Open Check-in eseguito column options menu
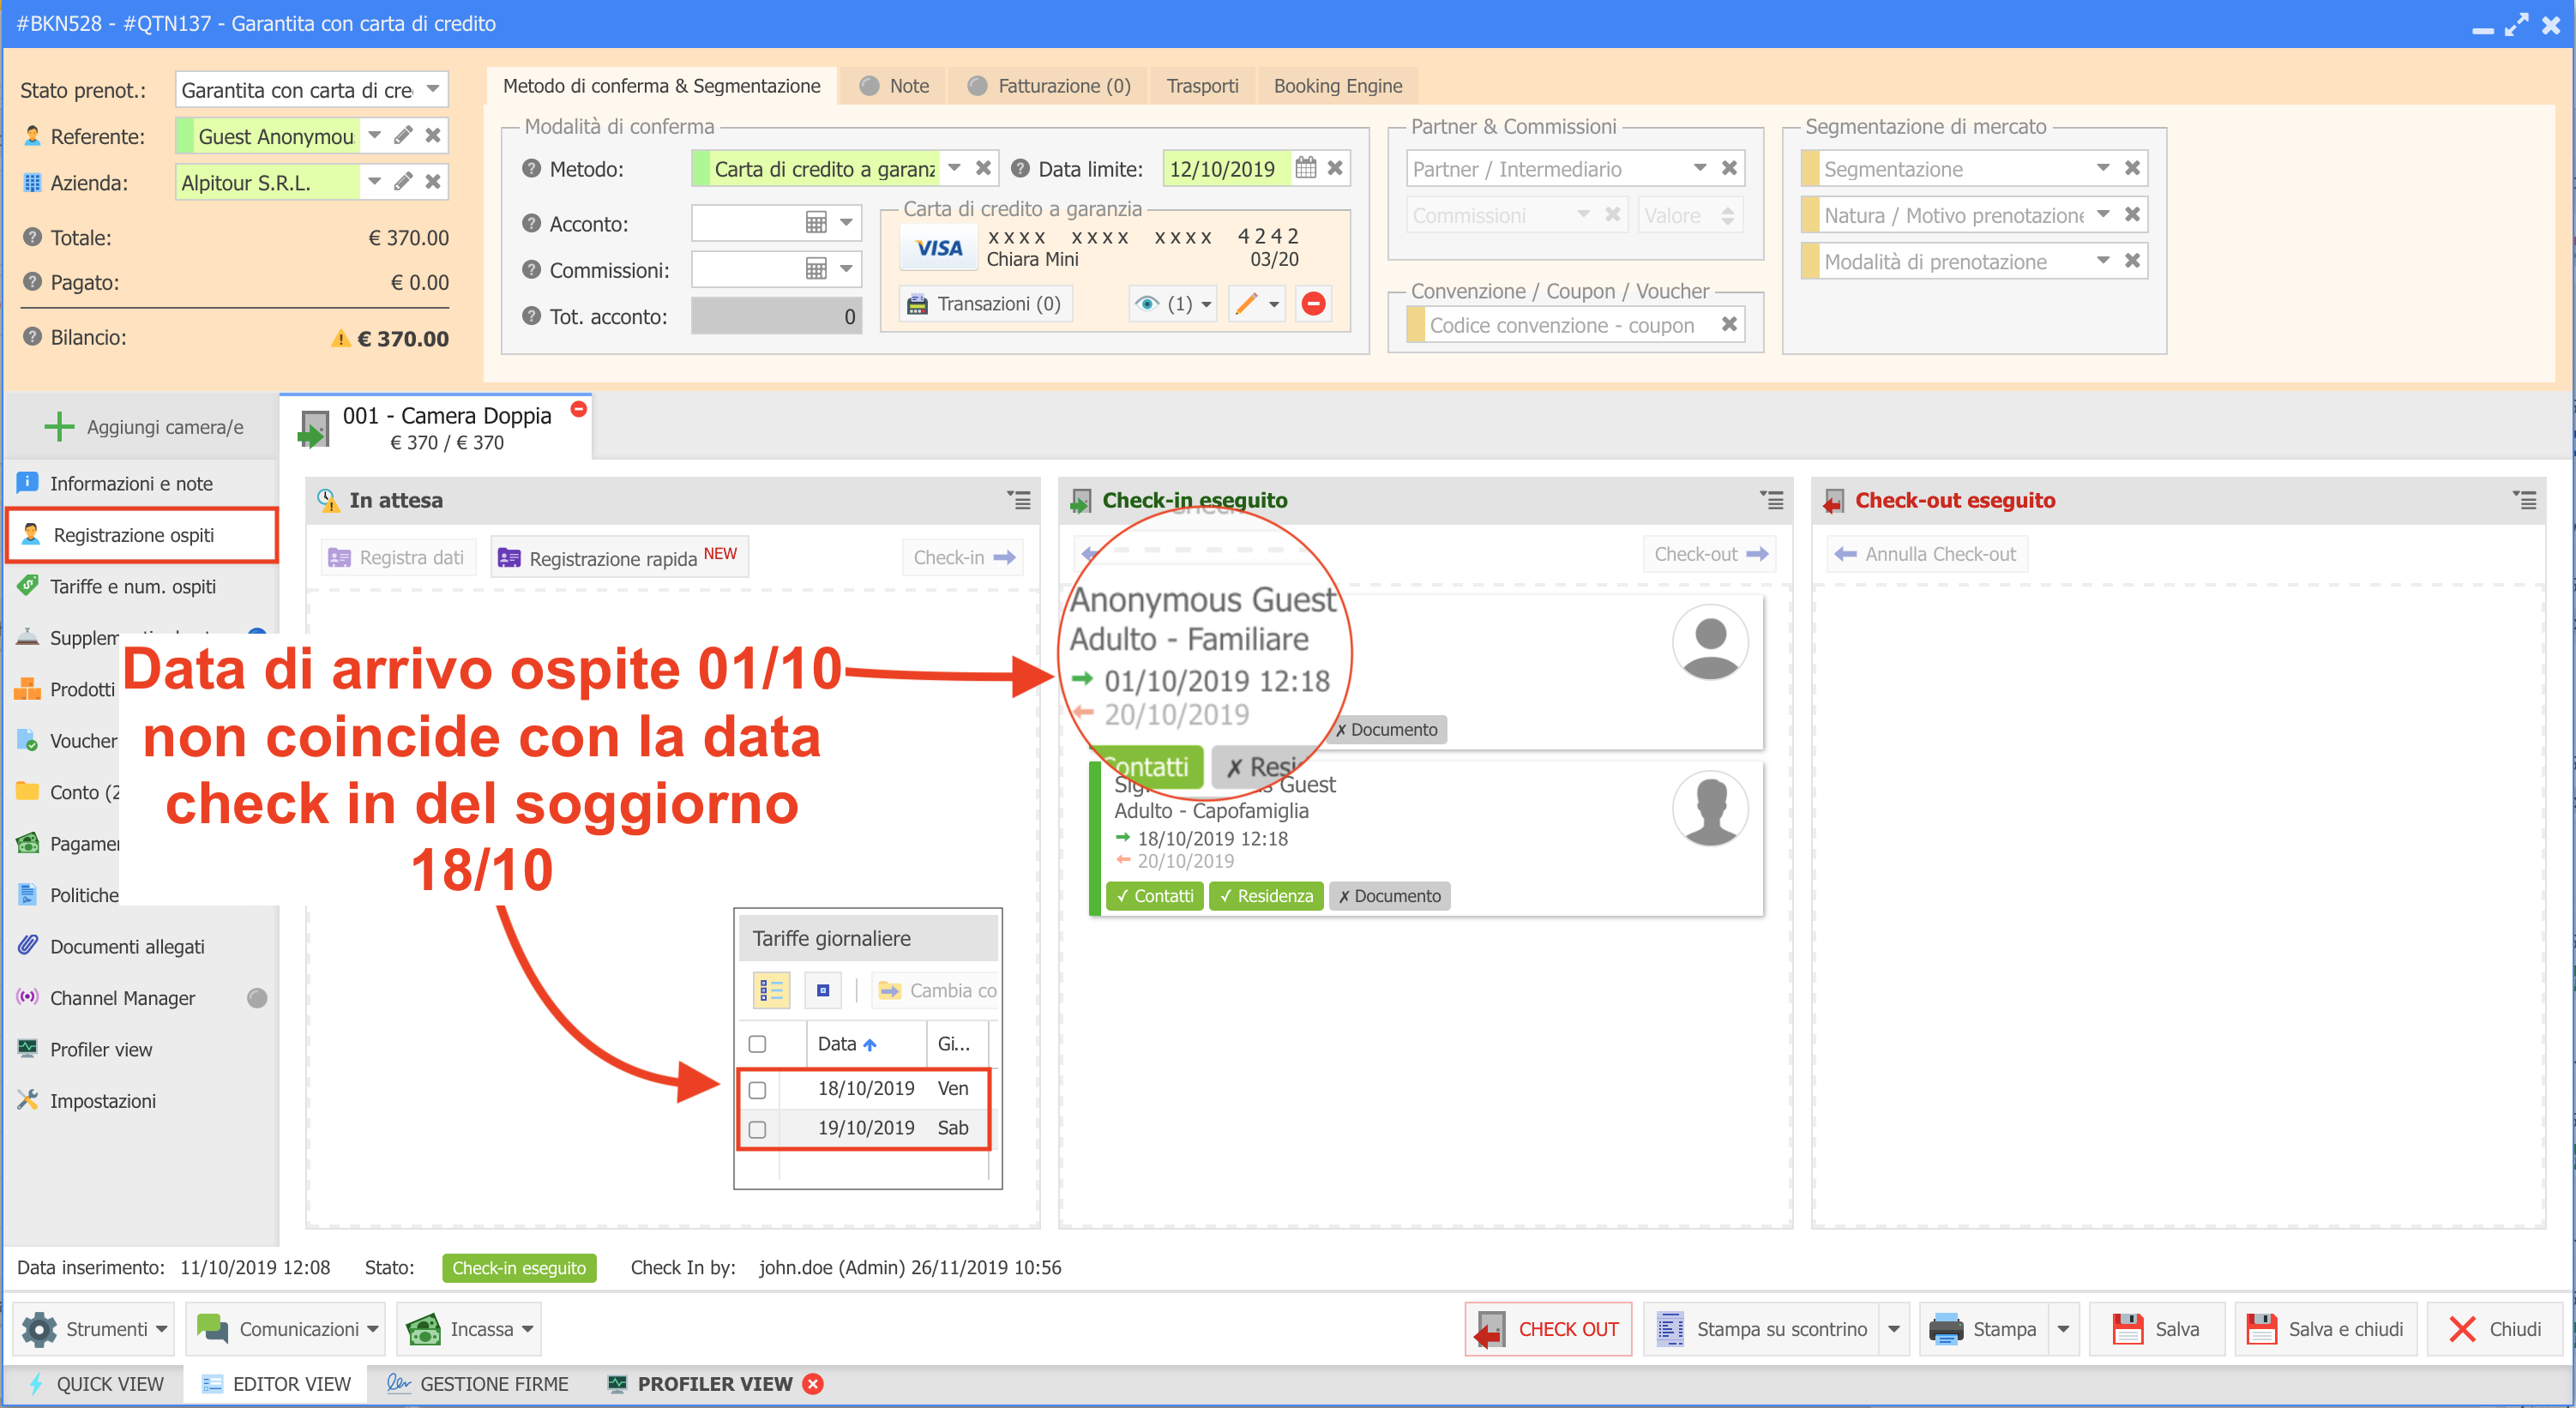 coord(1772,499)
